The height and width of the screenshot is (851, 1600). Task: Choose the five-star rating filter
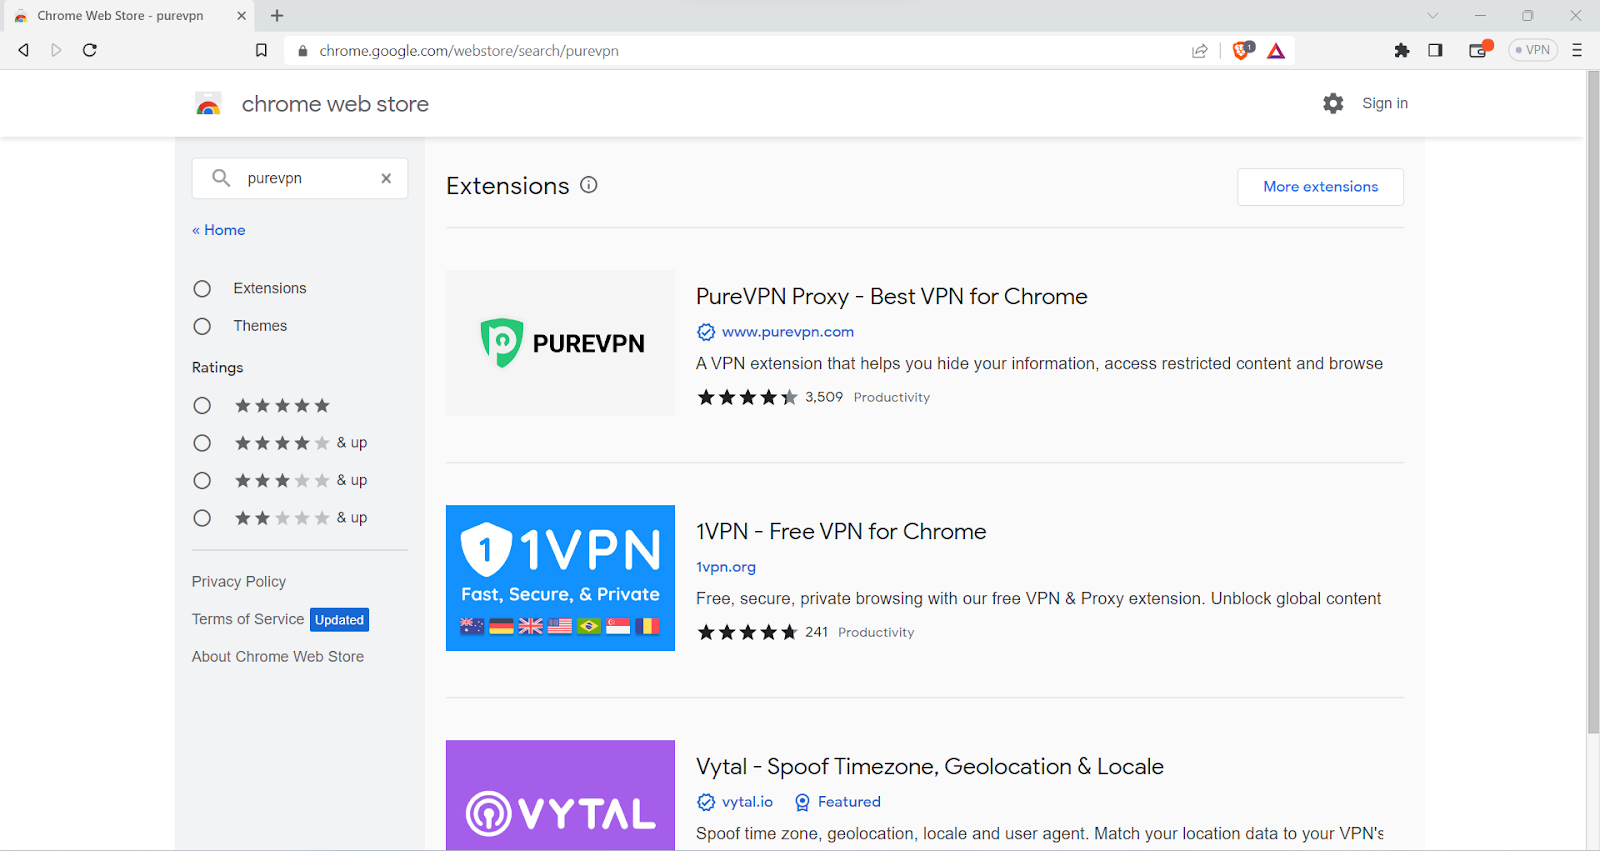[x=202, y=406]
